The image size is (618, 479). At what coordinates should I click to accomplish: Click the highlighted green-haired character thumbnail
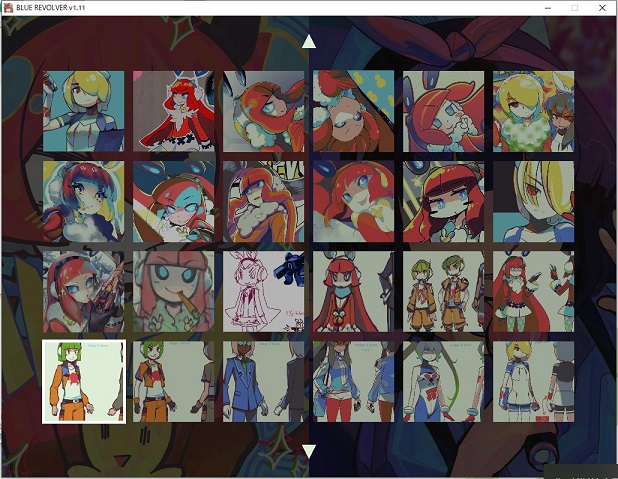84,382
